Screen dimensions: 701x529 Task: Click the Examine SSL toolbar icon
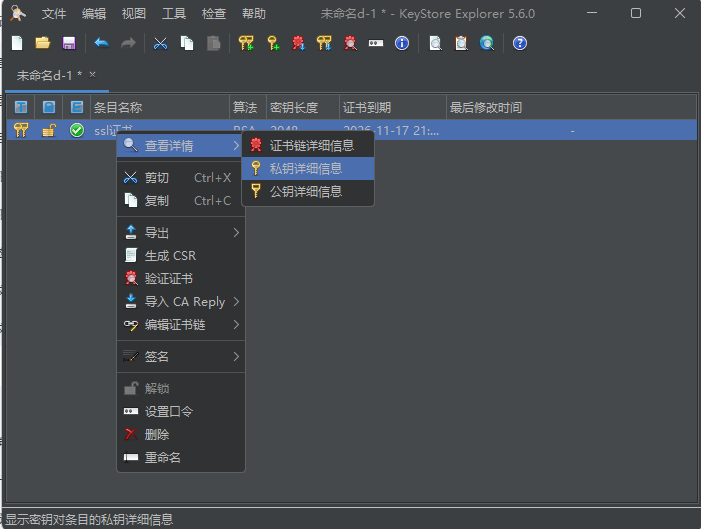click(x=487, y=43)
